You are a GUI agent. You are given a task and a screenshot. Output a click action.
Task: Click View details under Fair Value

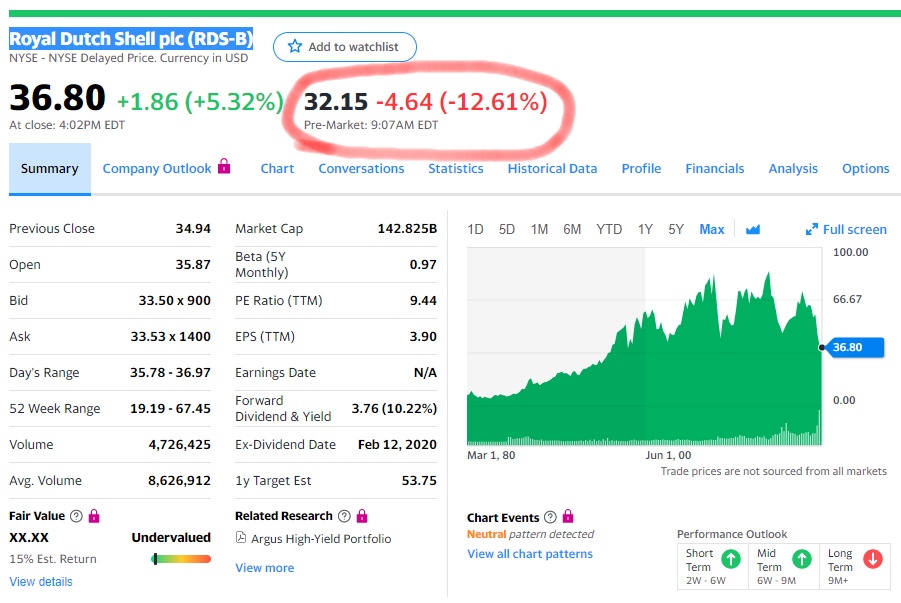point(41,581)
